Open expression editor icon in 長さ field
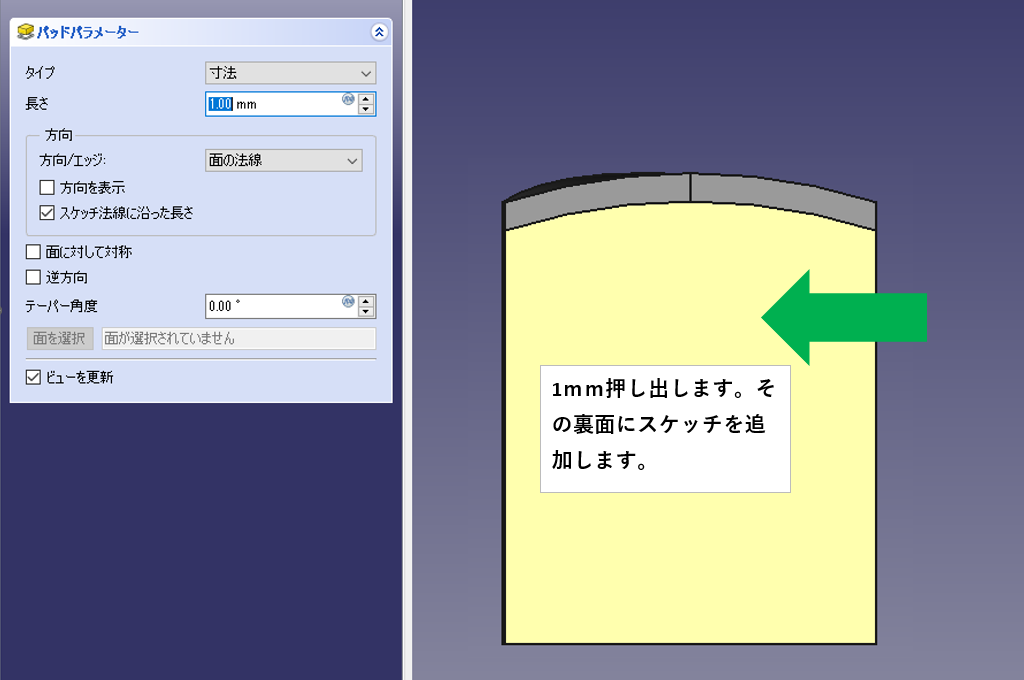Screen dimensions: 1024x680 [348, 99]
